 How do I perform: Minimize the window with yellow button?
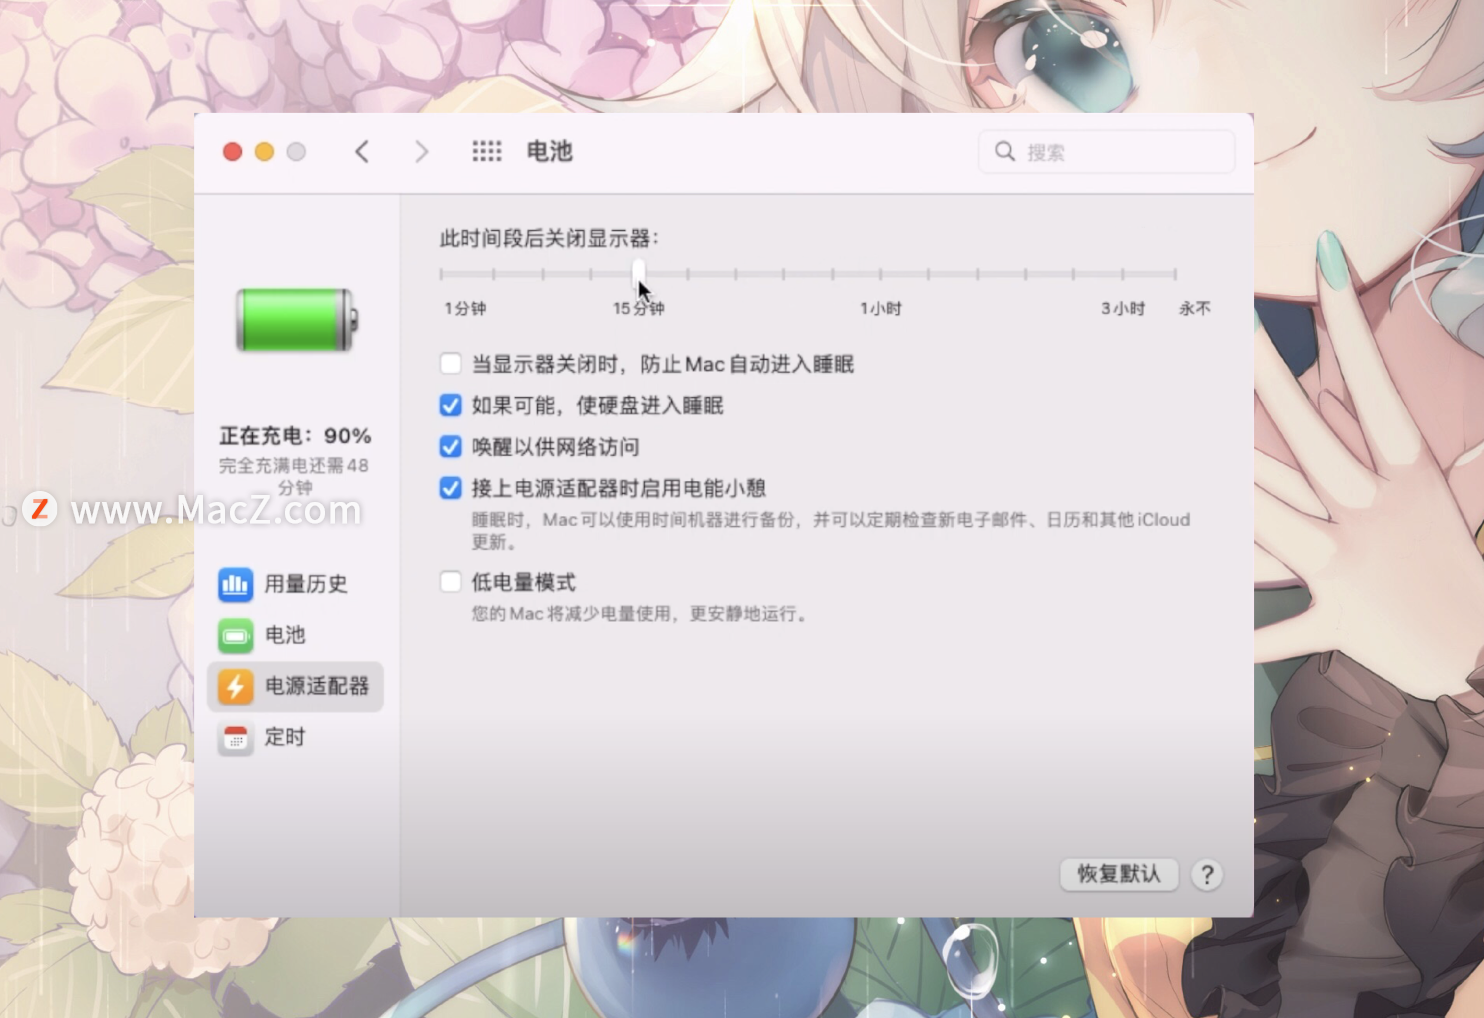pos(265,152)
